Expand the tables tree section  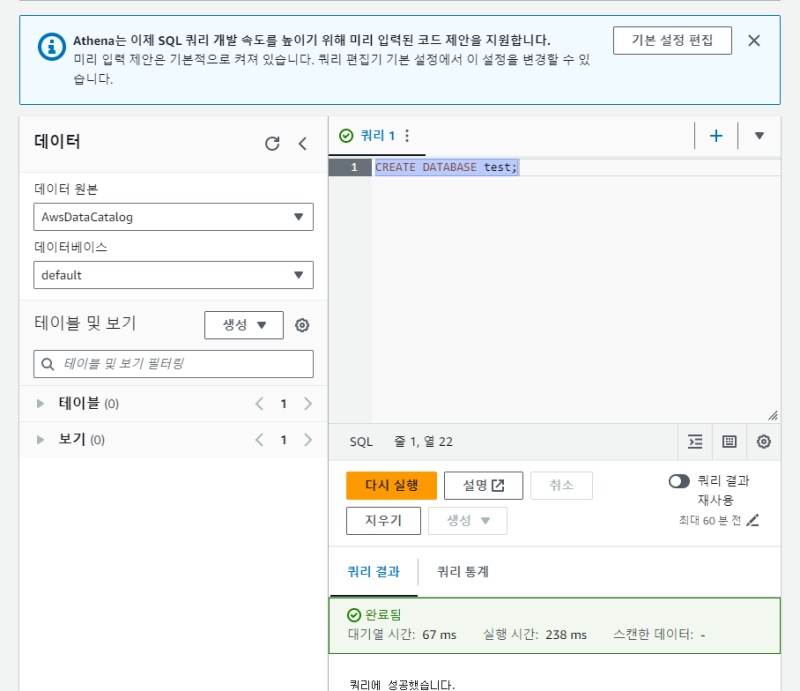pos(41,404)
